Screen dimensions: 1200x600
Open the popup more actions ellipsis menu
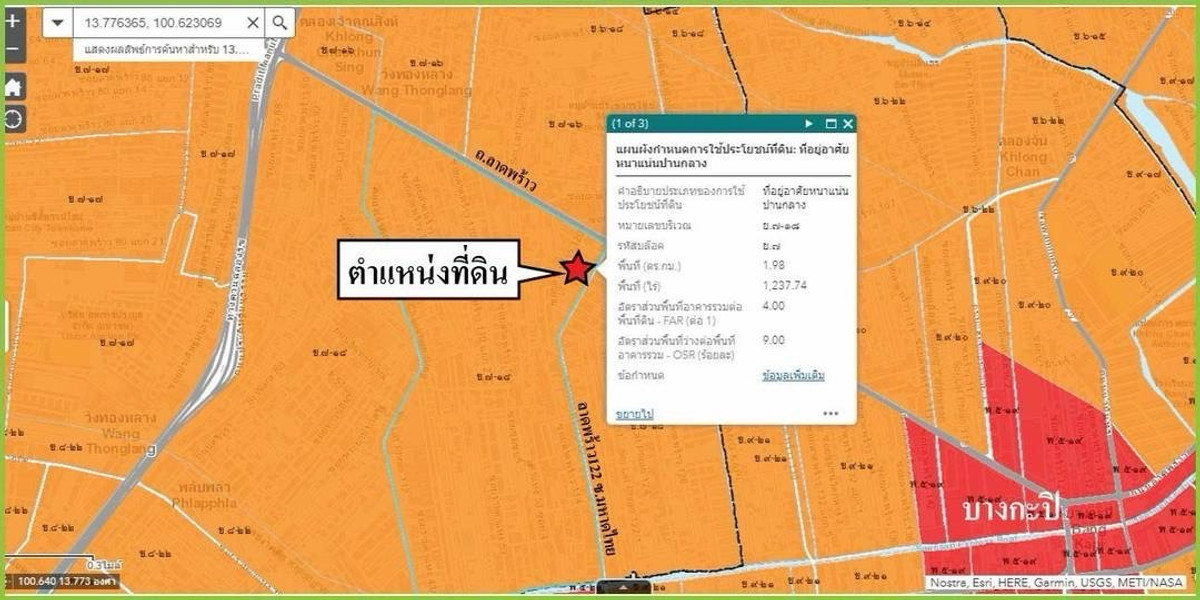[x=830, y=413]
